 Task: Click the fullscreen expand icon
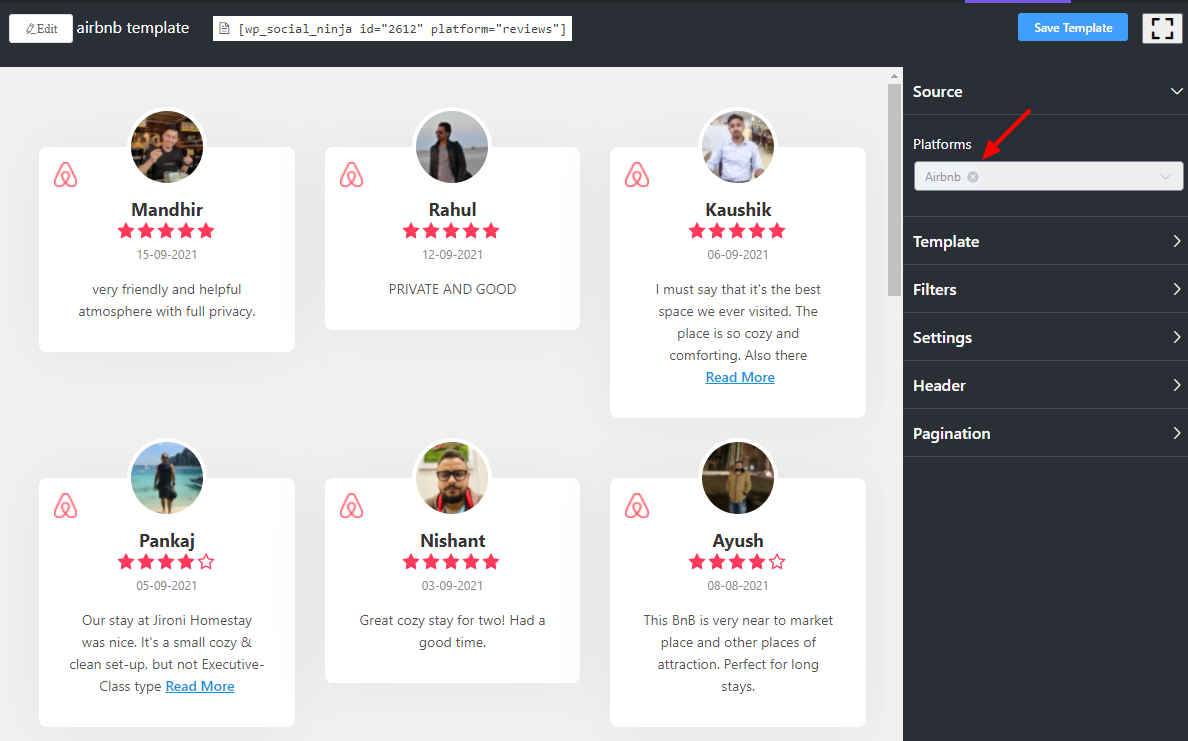click(1161, 28)
